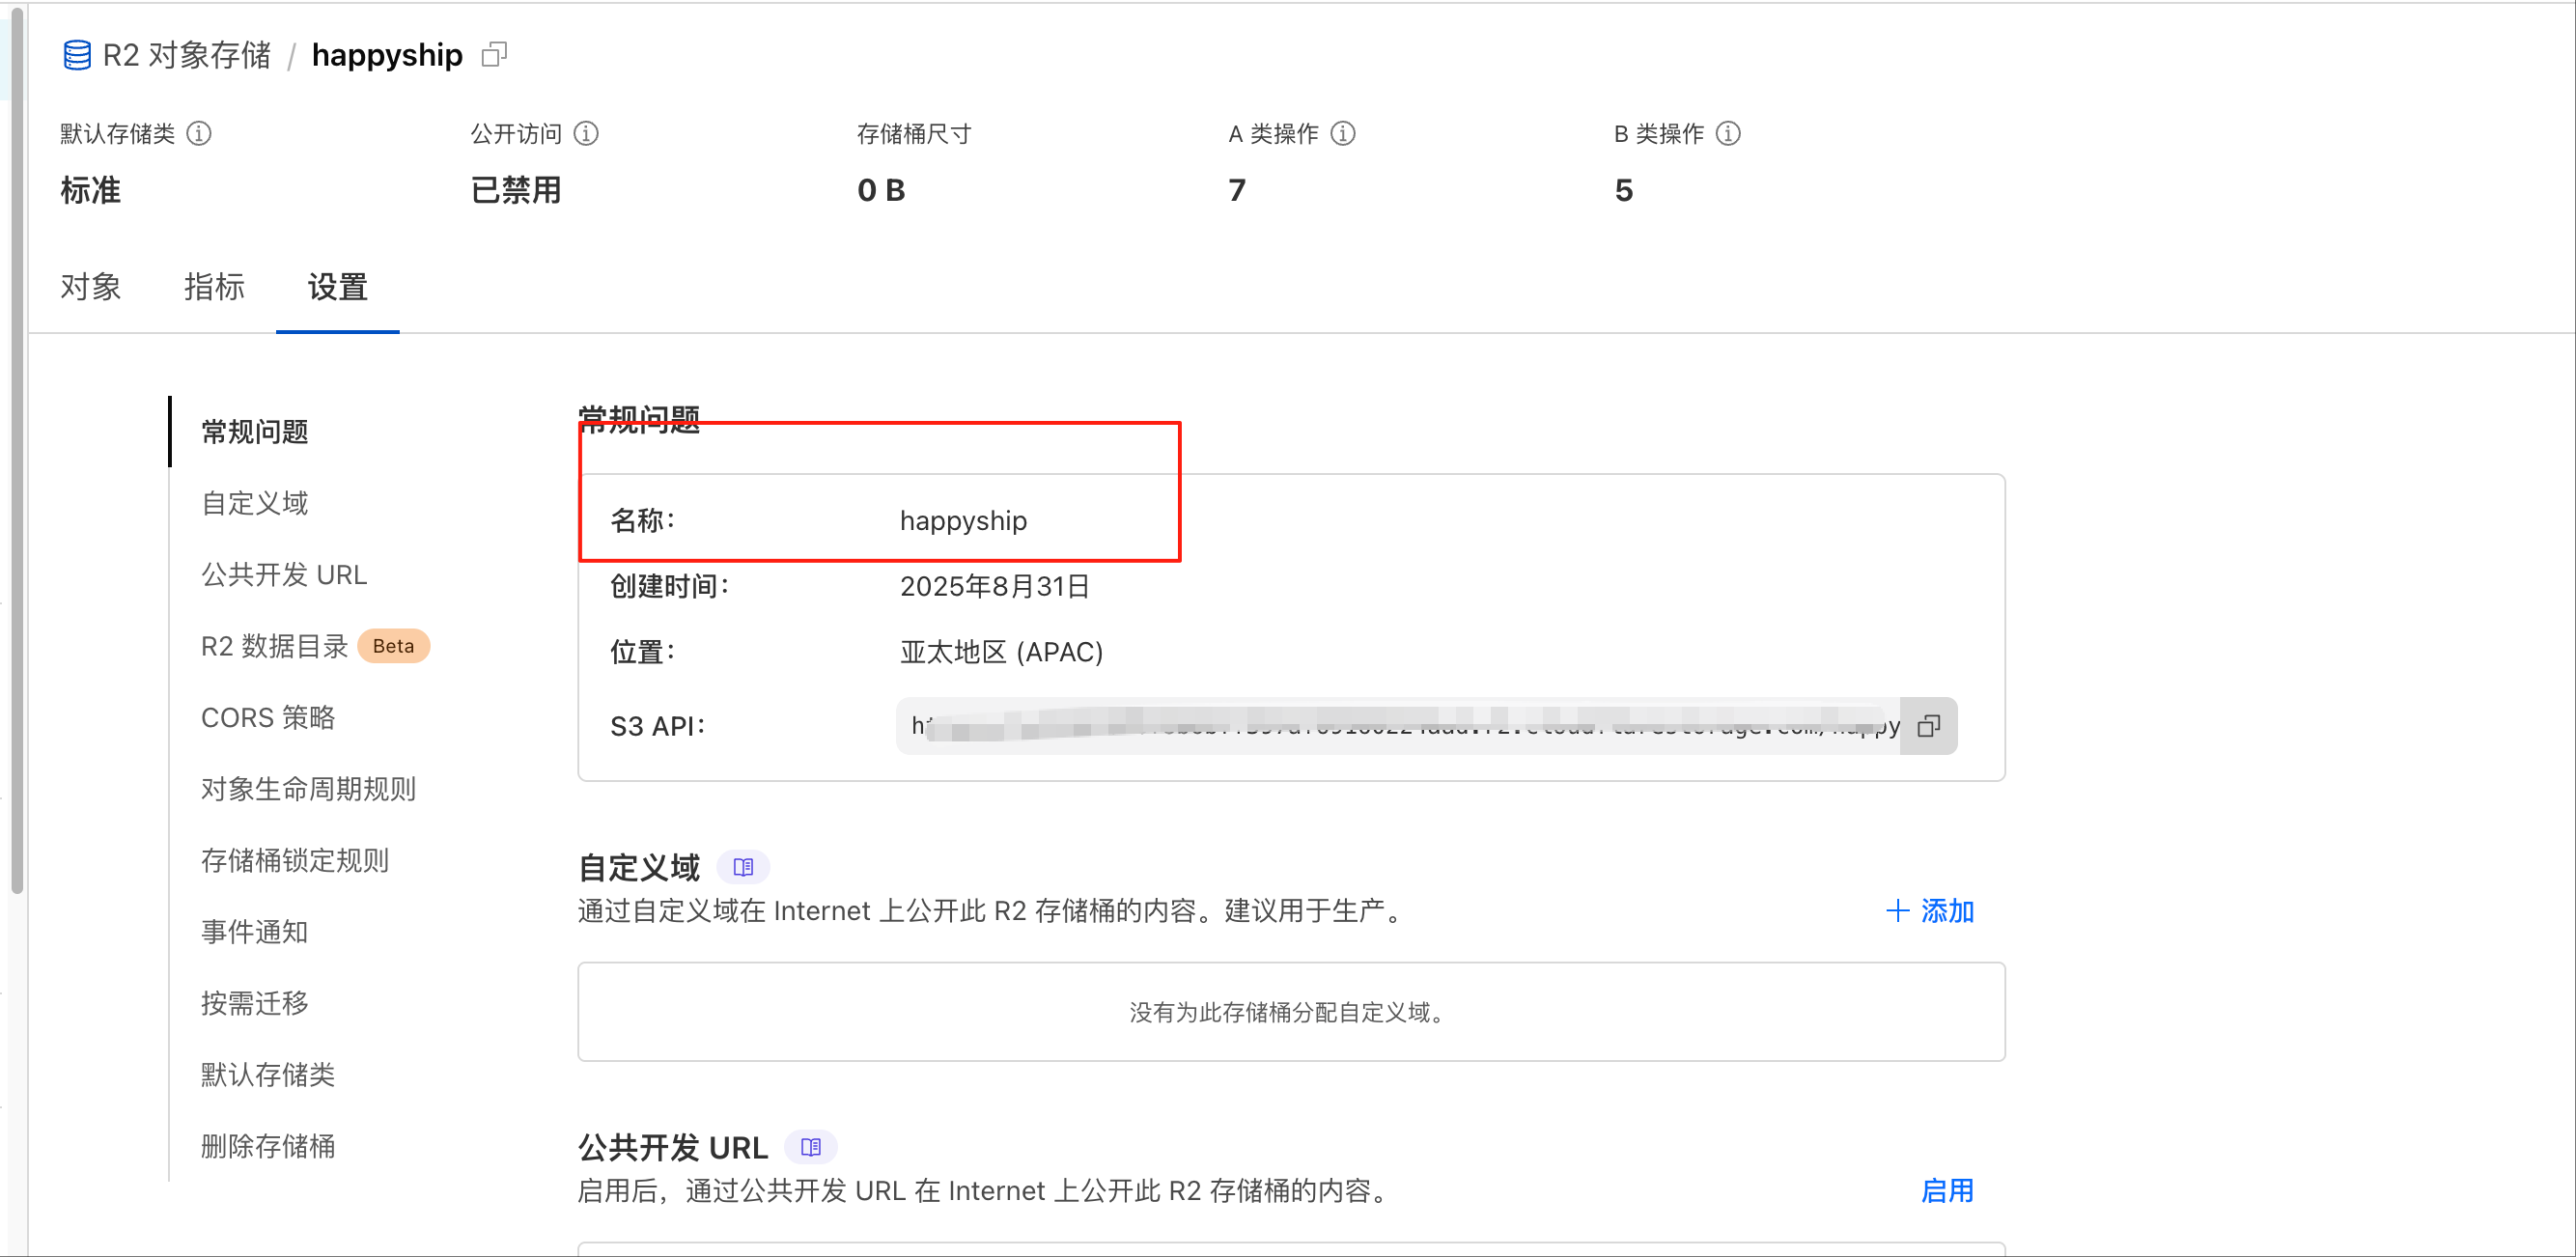Copy the S3 API URL

click(x=1928, y=726)
